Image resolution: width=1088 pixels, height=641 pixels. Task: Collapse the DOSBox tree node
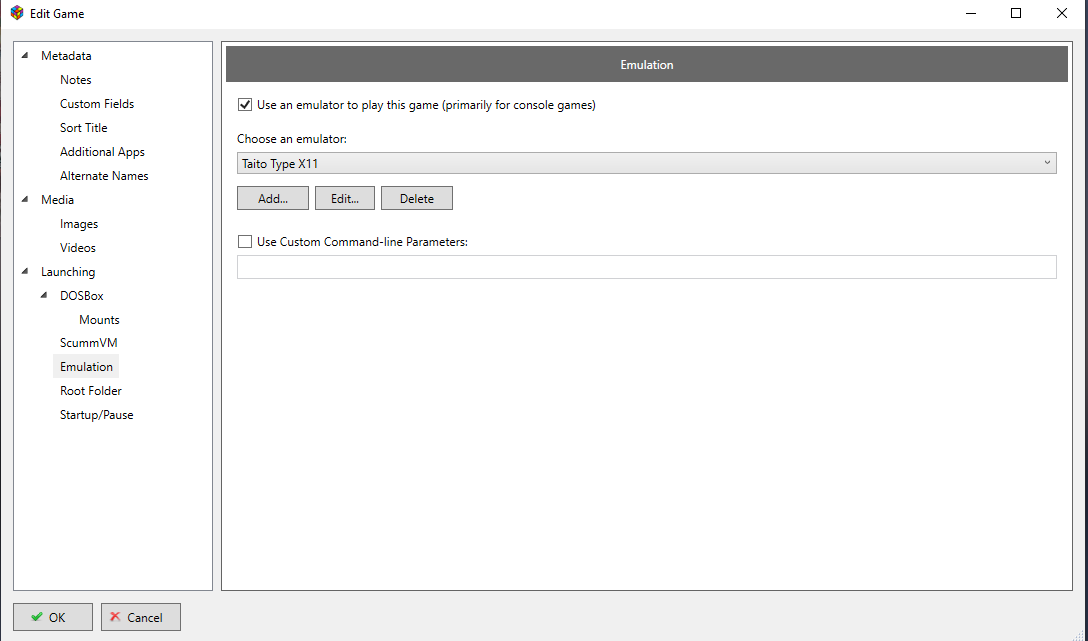click(44, 295)
